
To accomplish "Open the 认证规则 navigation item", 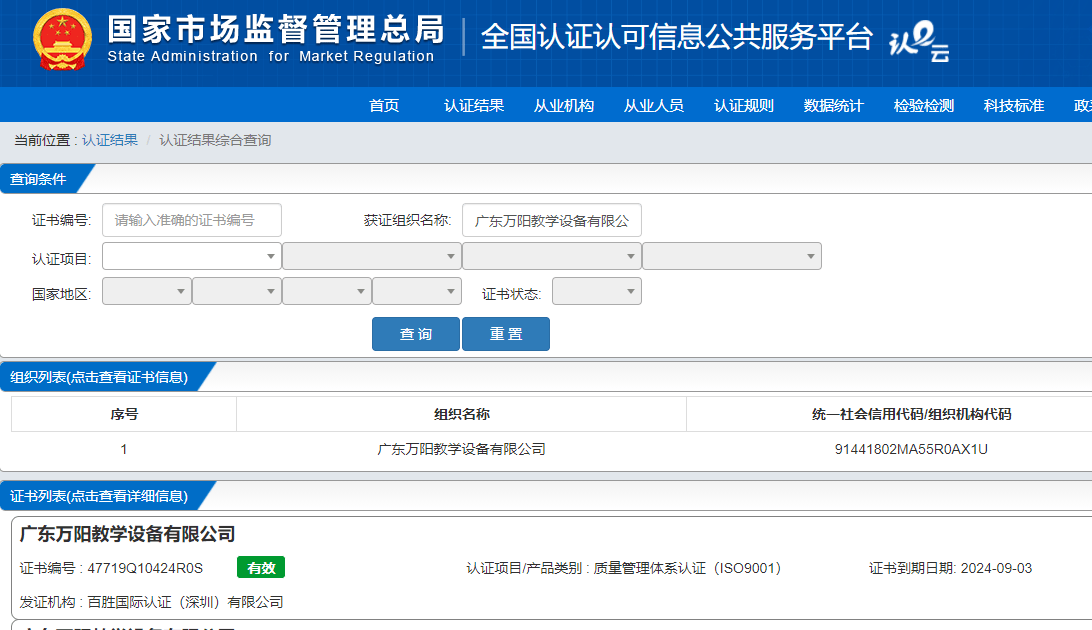I will [744, 106].
